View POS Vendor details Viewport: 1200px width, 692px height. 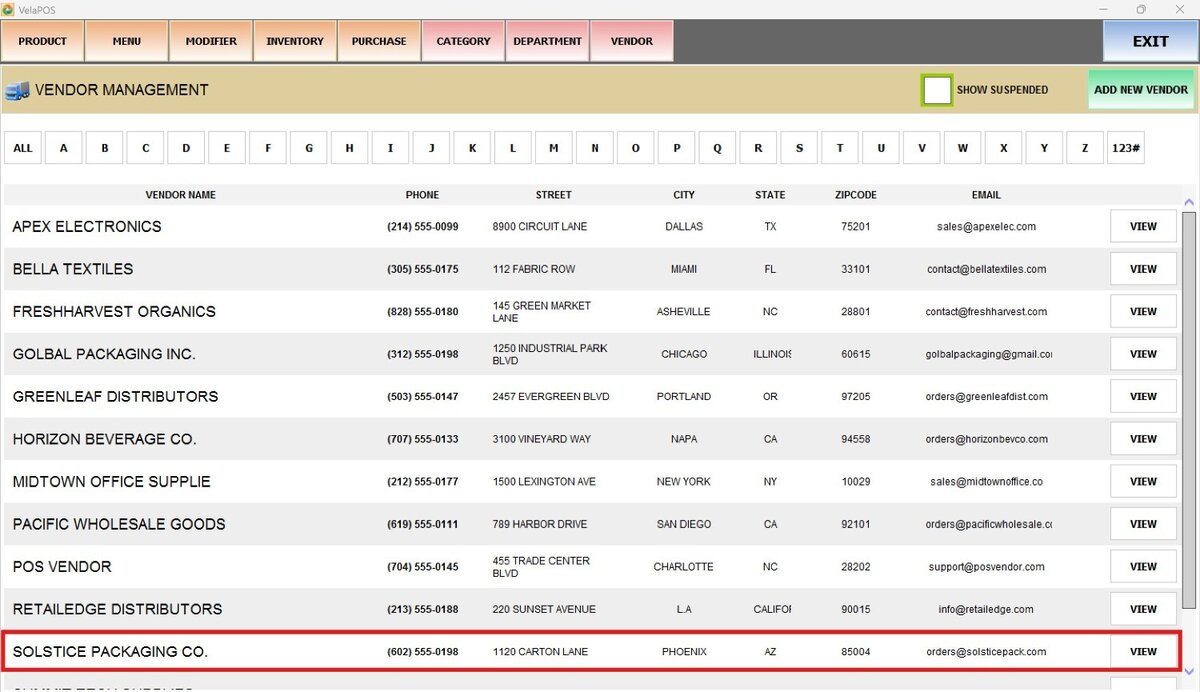click(x=1143, y=567)
